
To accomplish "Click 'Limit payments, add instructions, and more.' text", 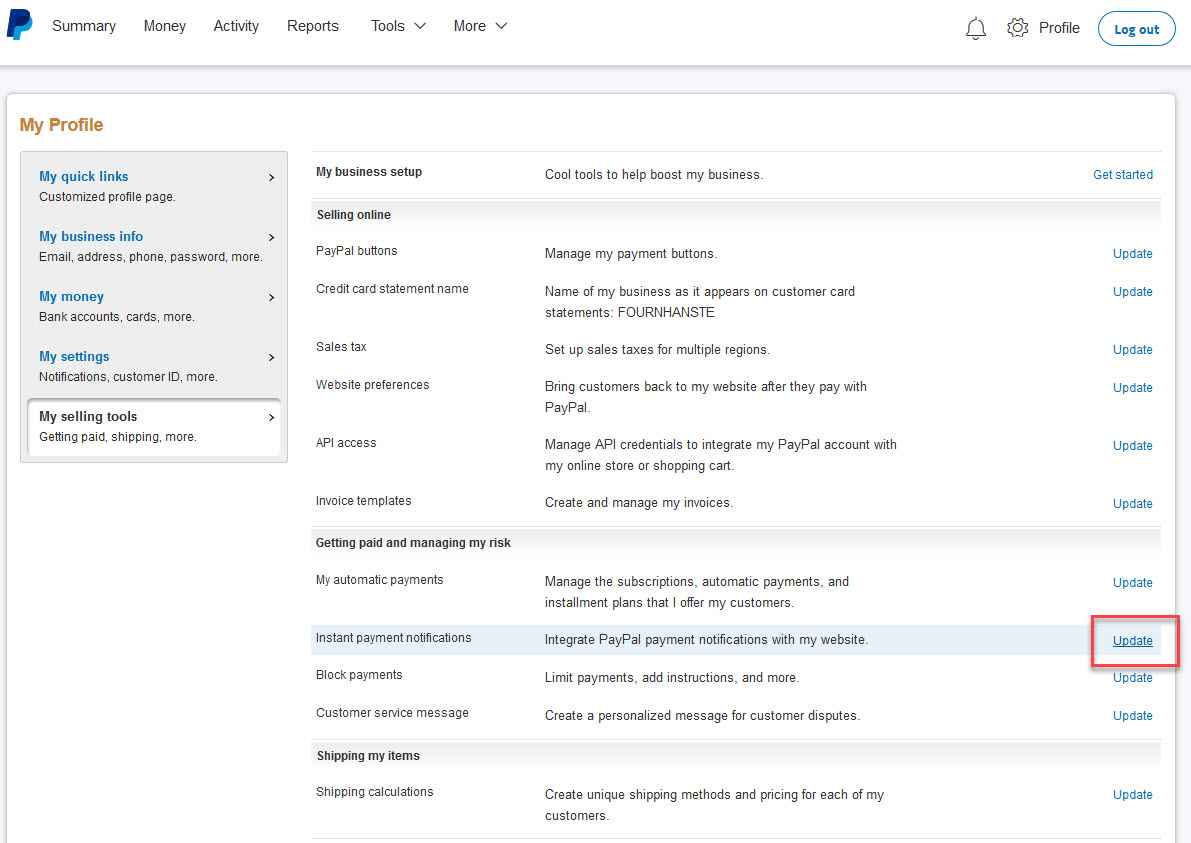I will tap(672, 677).
